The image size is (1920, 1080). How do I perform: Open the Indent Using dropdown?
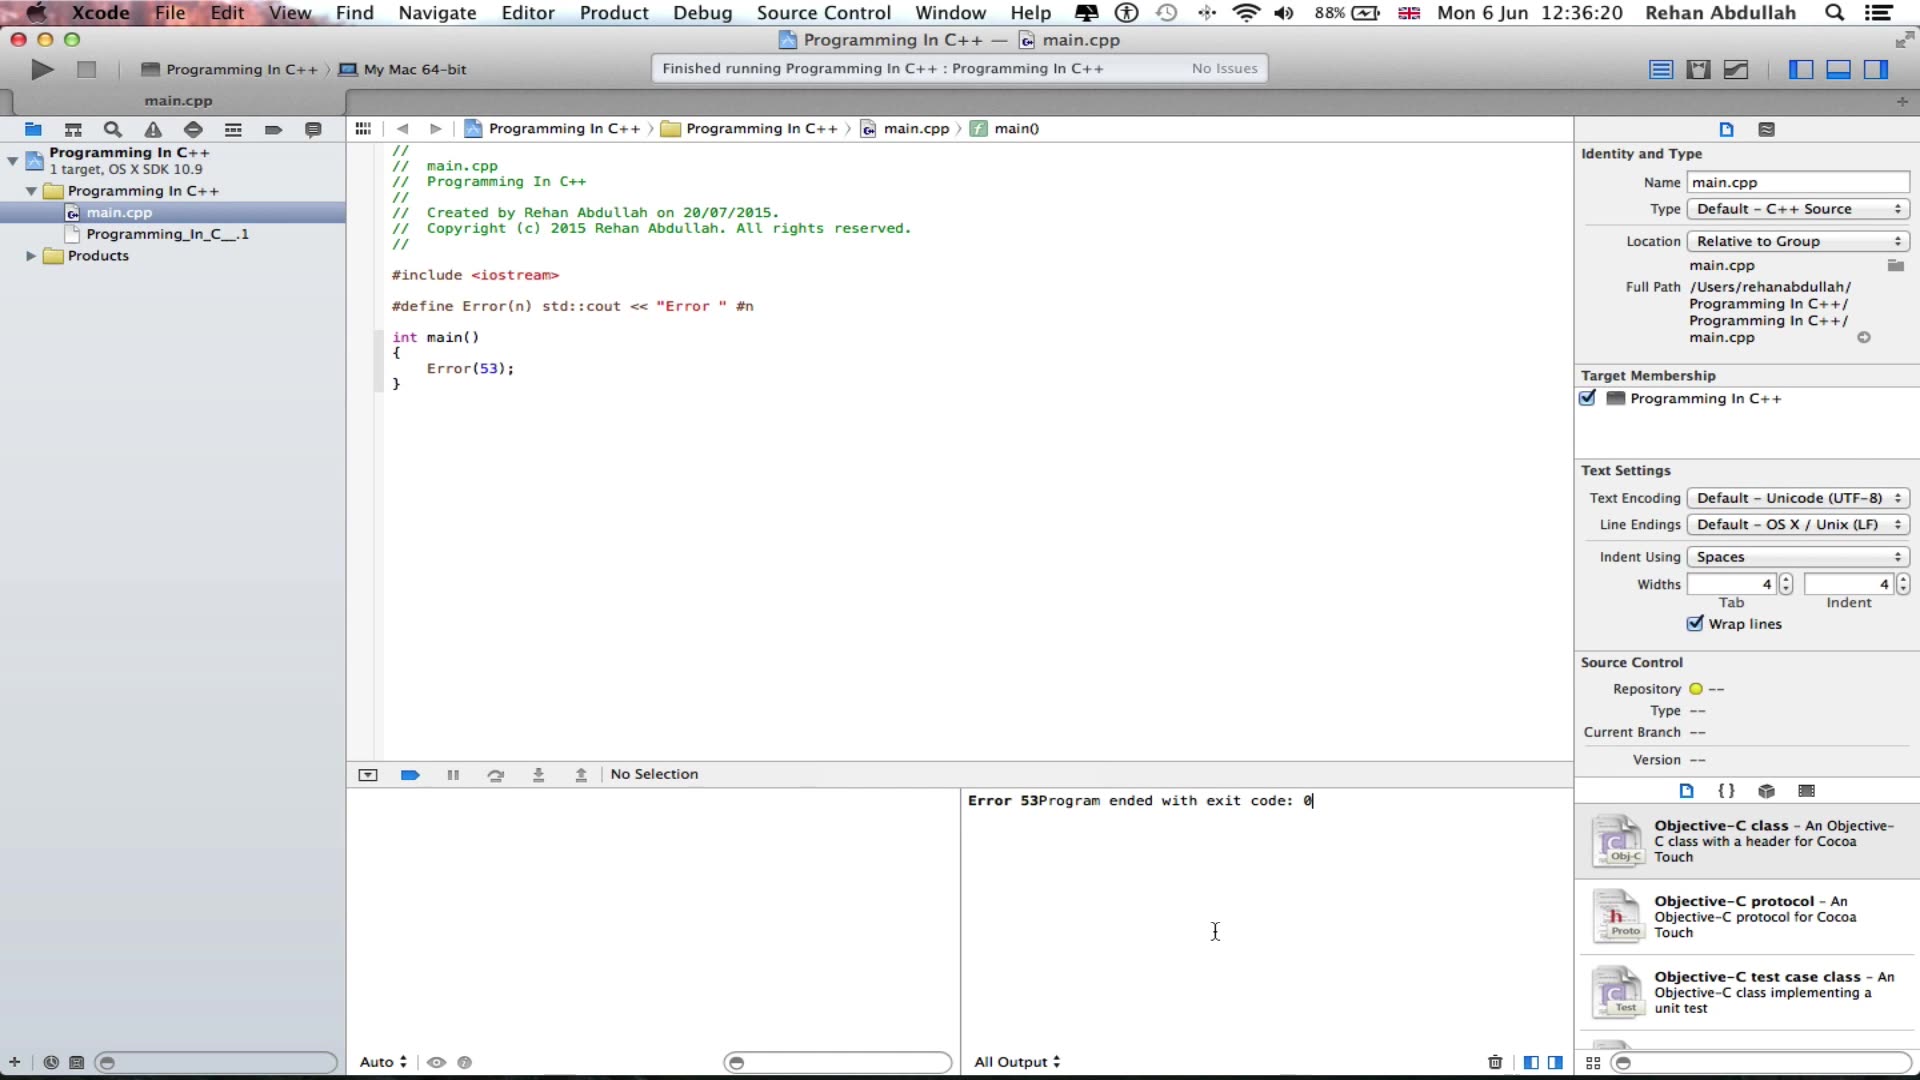(x=1796, y=556)
